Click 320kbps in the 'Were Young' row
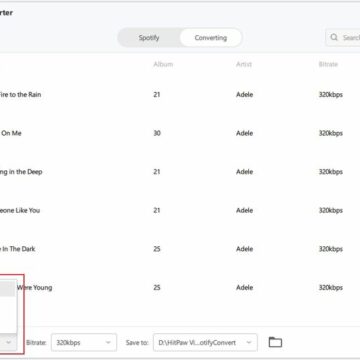Viewport: 360px width, 360px height. (331, 287)
